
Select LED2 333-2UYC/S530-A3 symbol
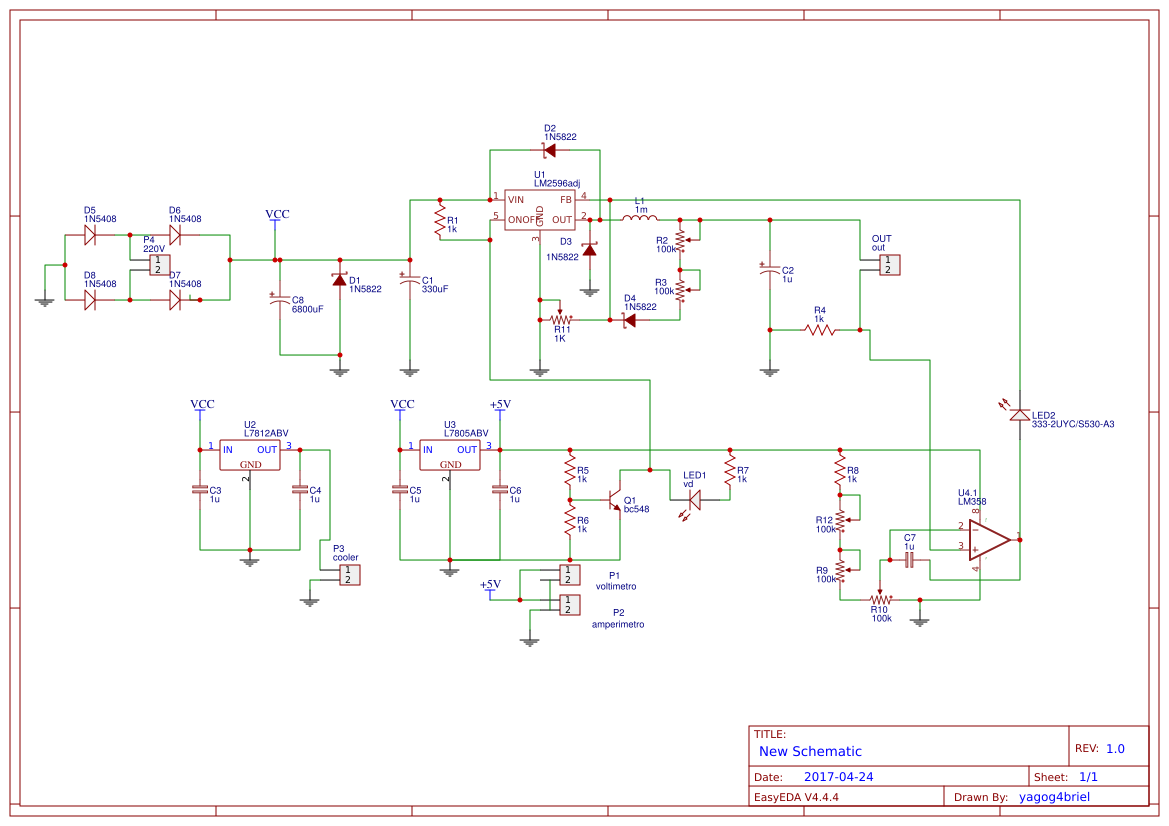pos(1018,415)
